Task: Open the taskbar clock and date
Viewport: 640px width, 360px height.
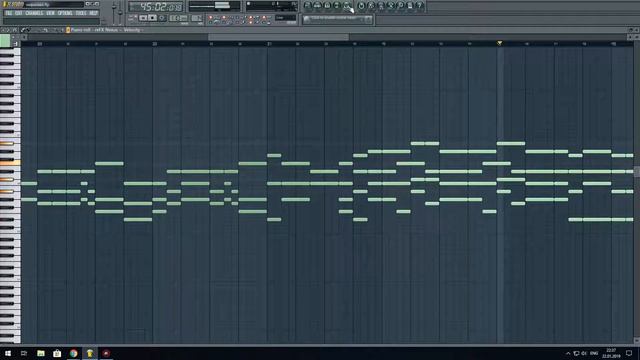Action: tap(611, 353)
